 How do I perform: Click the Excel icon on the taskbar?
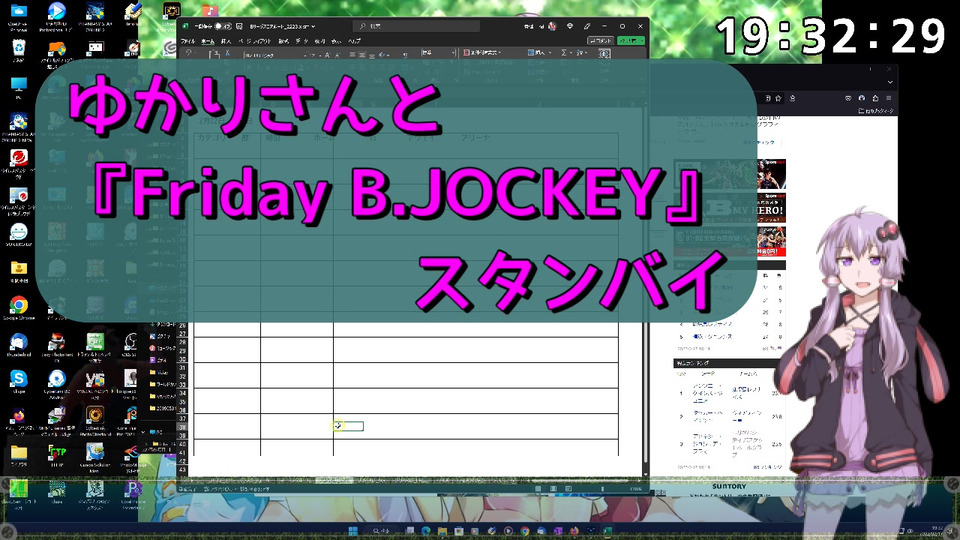pos(607,530)
